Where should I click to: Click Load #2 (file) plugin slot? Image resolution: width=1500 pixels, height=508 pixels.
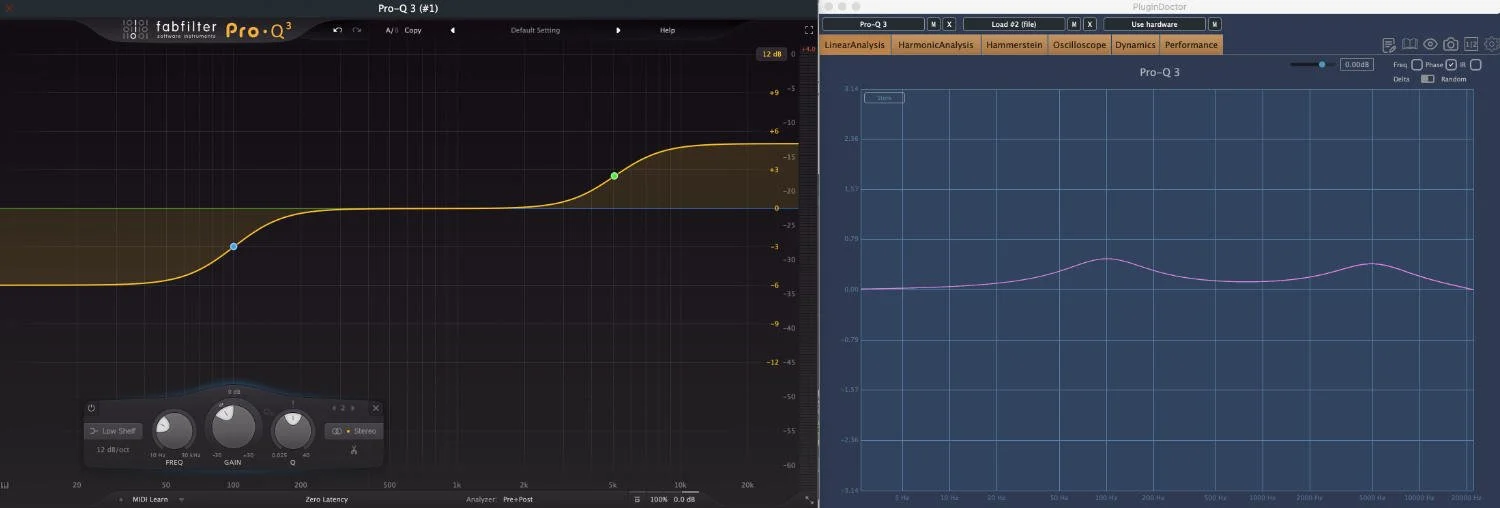point(1014,24)
